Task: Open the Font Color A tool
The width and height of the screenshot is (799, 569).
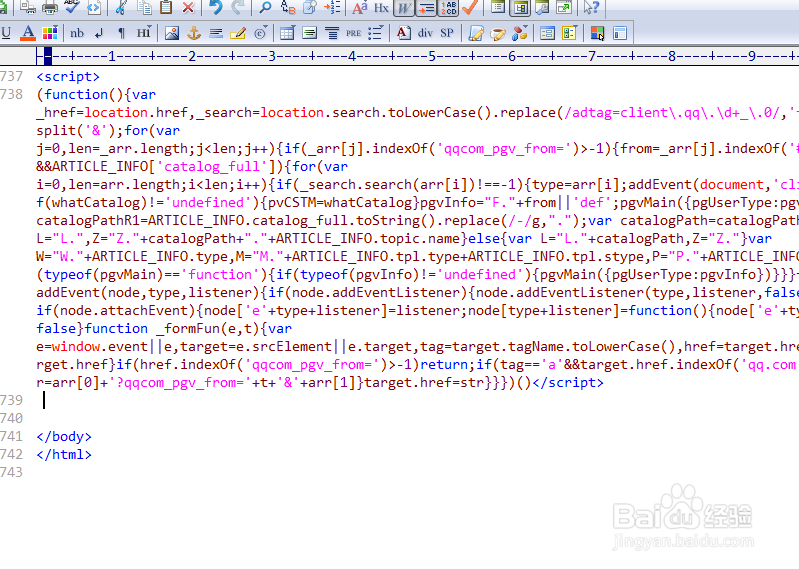Action: (x=28, y=33)
